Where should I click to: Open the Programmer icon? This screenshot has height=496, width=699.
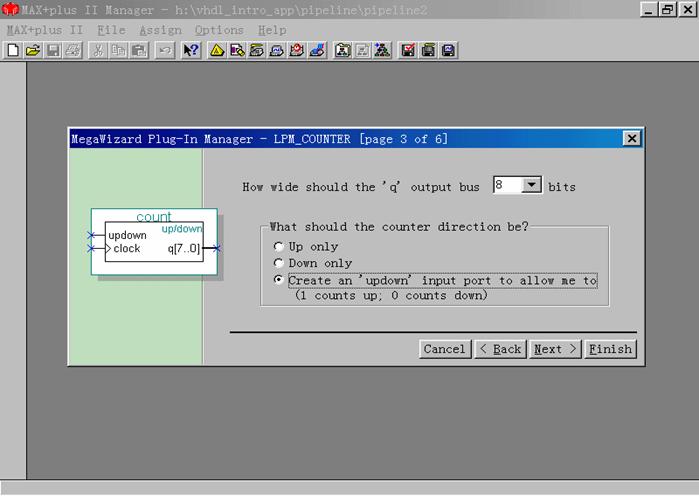[317, 50]
